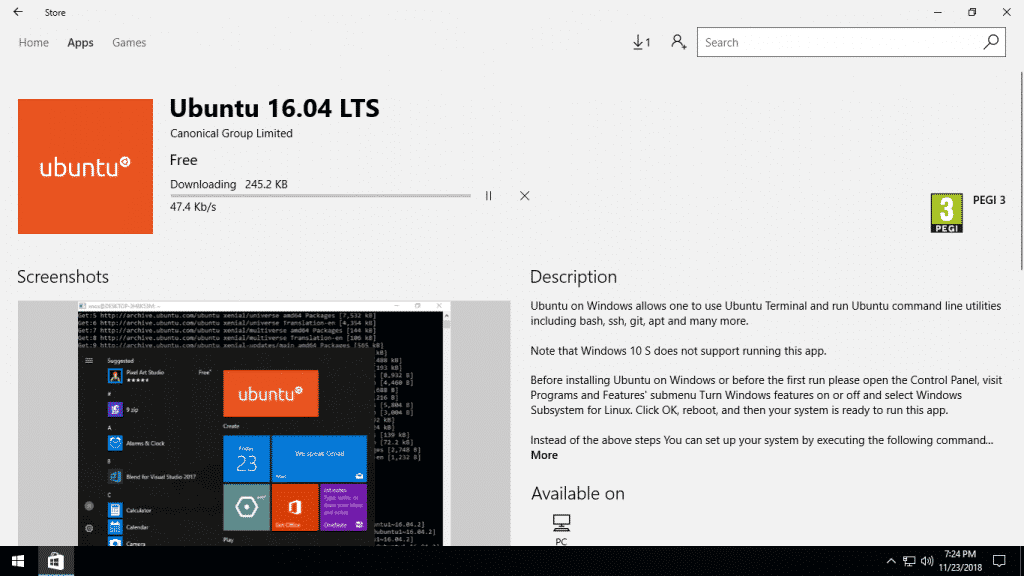Cancel the Ubuntu download

click(525, 196)
